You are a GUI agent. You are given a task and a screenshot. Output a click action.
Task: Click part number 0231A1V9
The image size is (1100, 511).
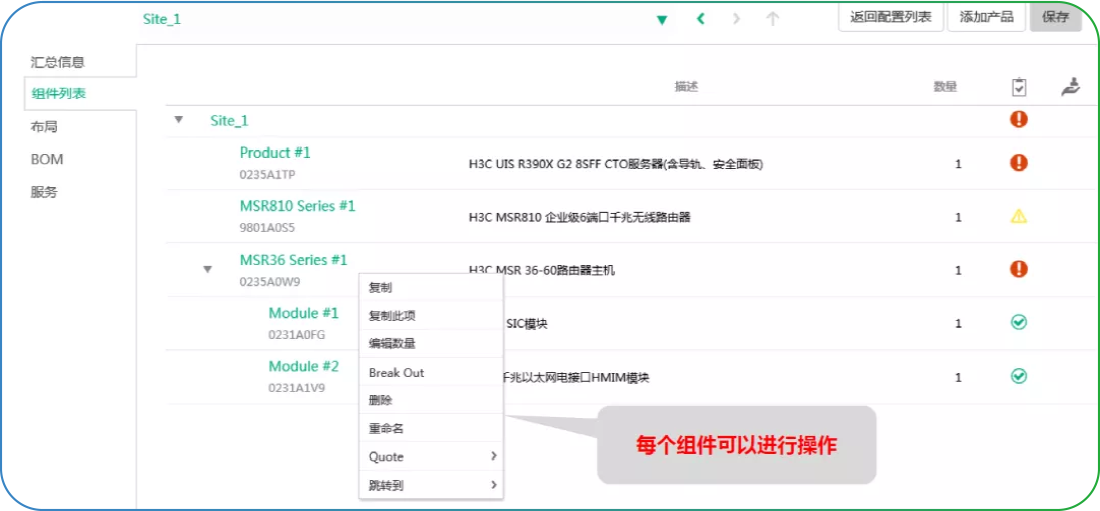tap(297, 388)
